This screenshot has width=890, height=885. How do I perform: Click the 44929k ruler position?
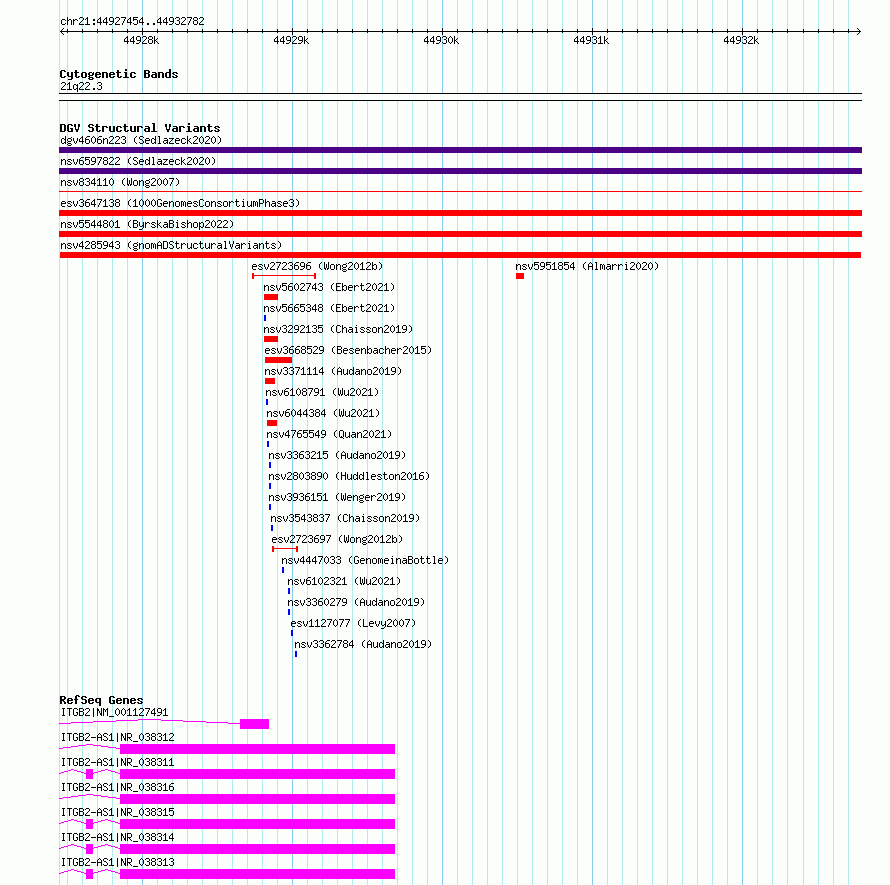pos(291,40)
